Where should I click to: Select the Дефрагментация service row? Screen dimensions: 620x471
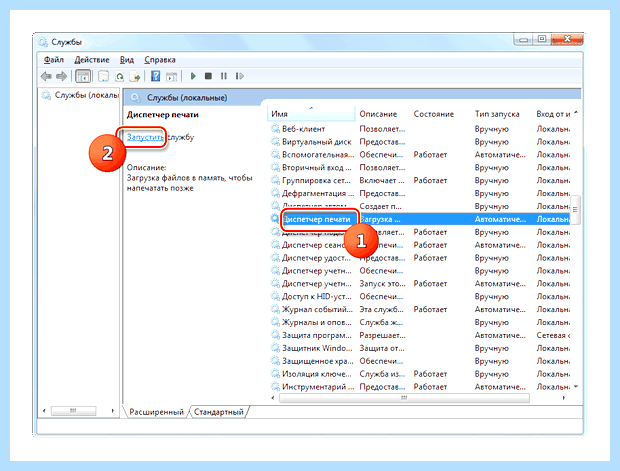(420, 193)
